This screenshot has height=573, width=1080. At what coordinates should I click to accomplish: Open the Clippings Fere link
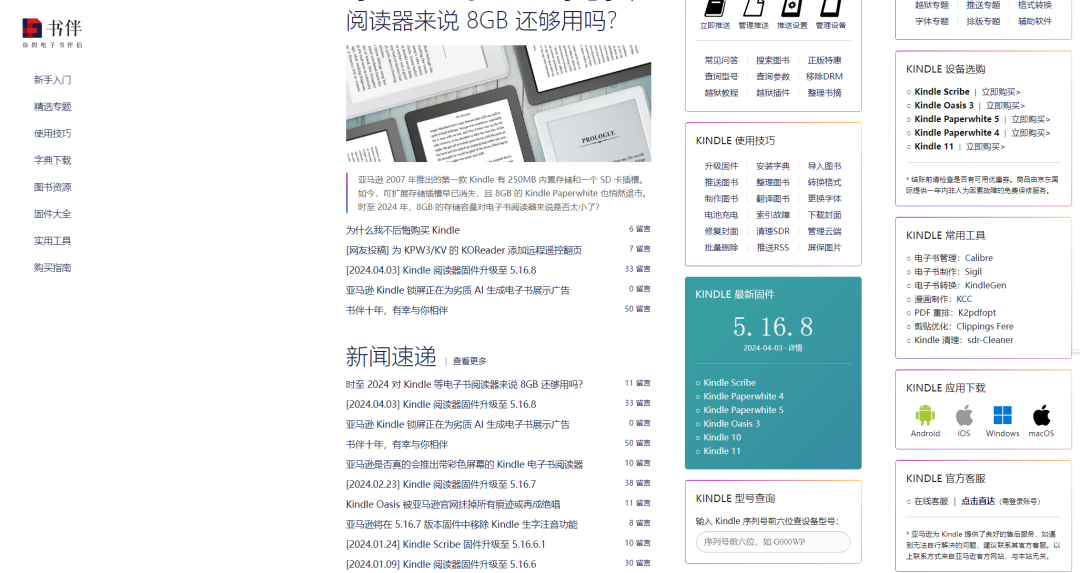pos(984,326)
